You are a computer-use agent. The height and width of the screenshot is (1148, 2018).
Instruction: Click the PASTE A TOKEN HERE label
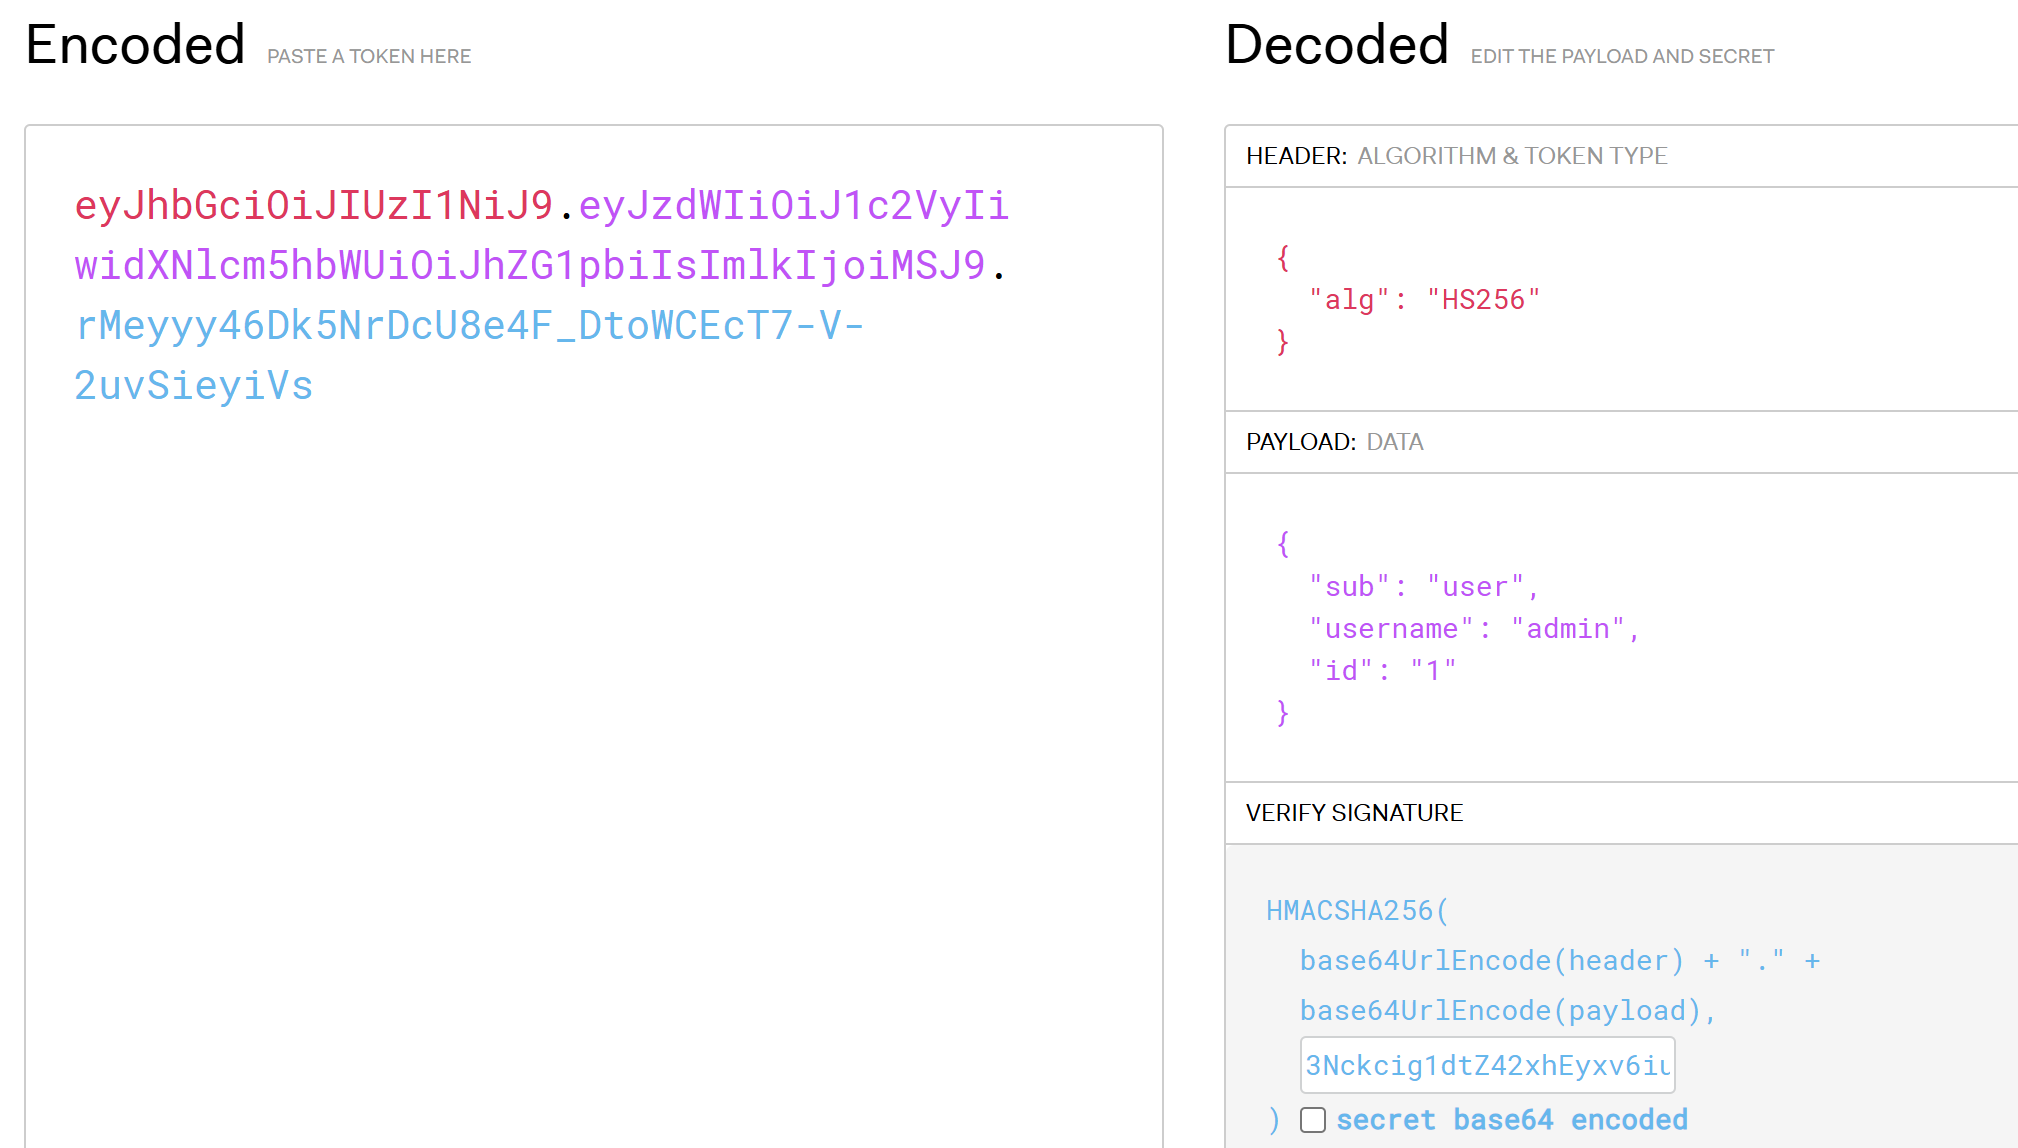tap(368, 57)
